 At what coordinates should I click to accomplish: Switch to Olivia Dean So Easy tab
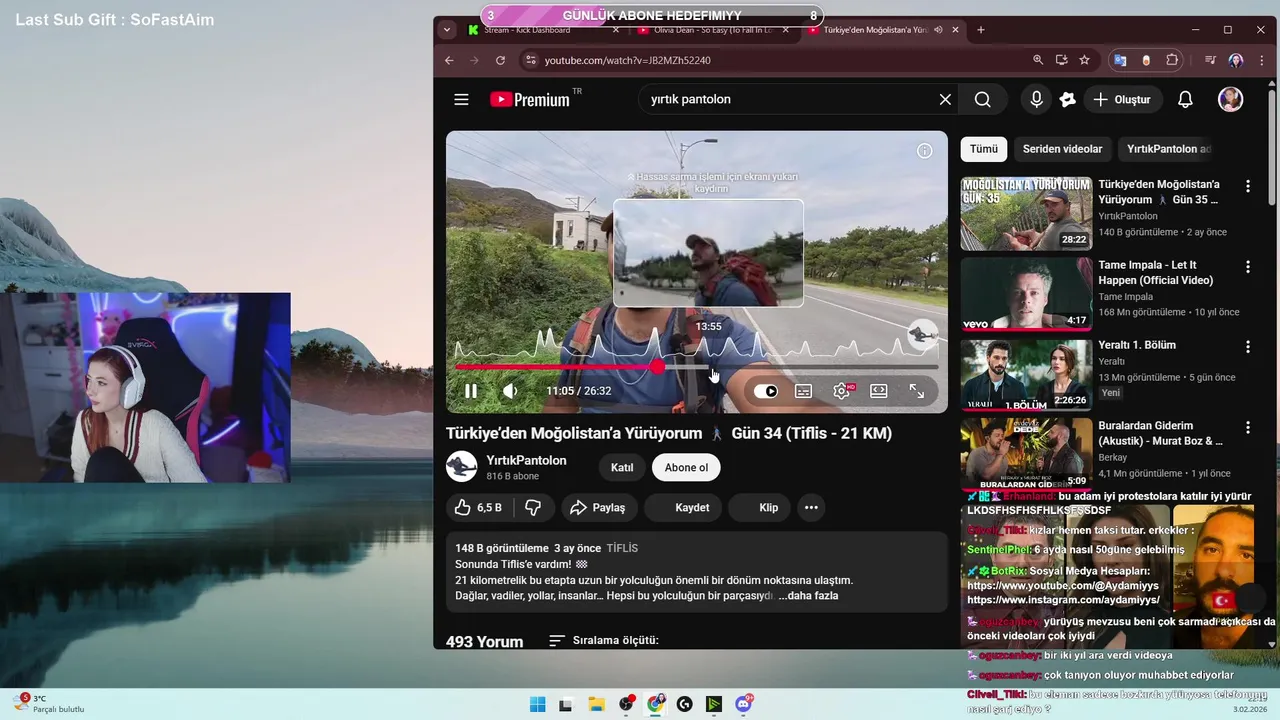tap(714, 30)
